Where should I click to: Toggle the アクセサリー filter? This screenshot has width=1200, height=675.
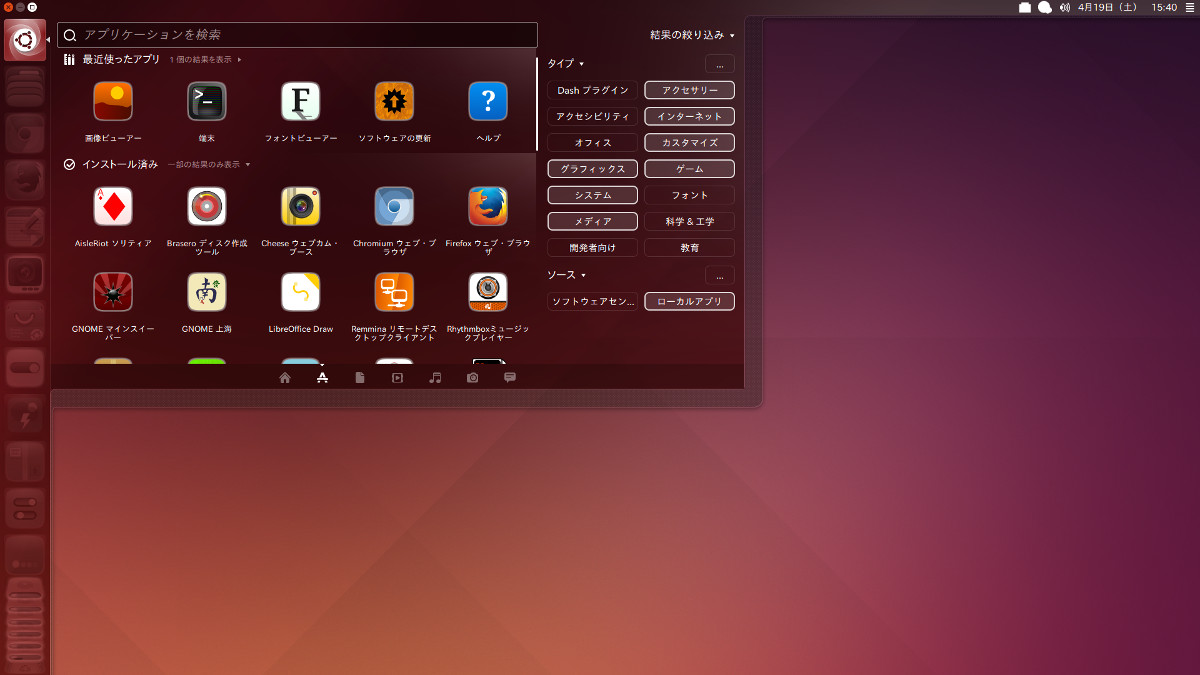(690, 90)
